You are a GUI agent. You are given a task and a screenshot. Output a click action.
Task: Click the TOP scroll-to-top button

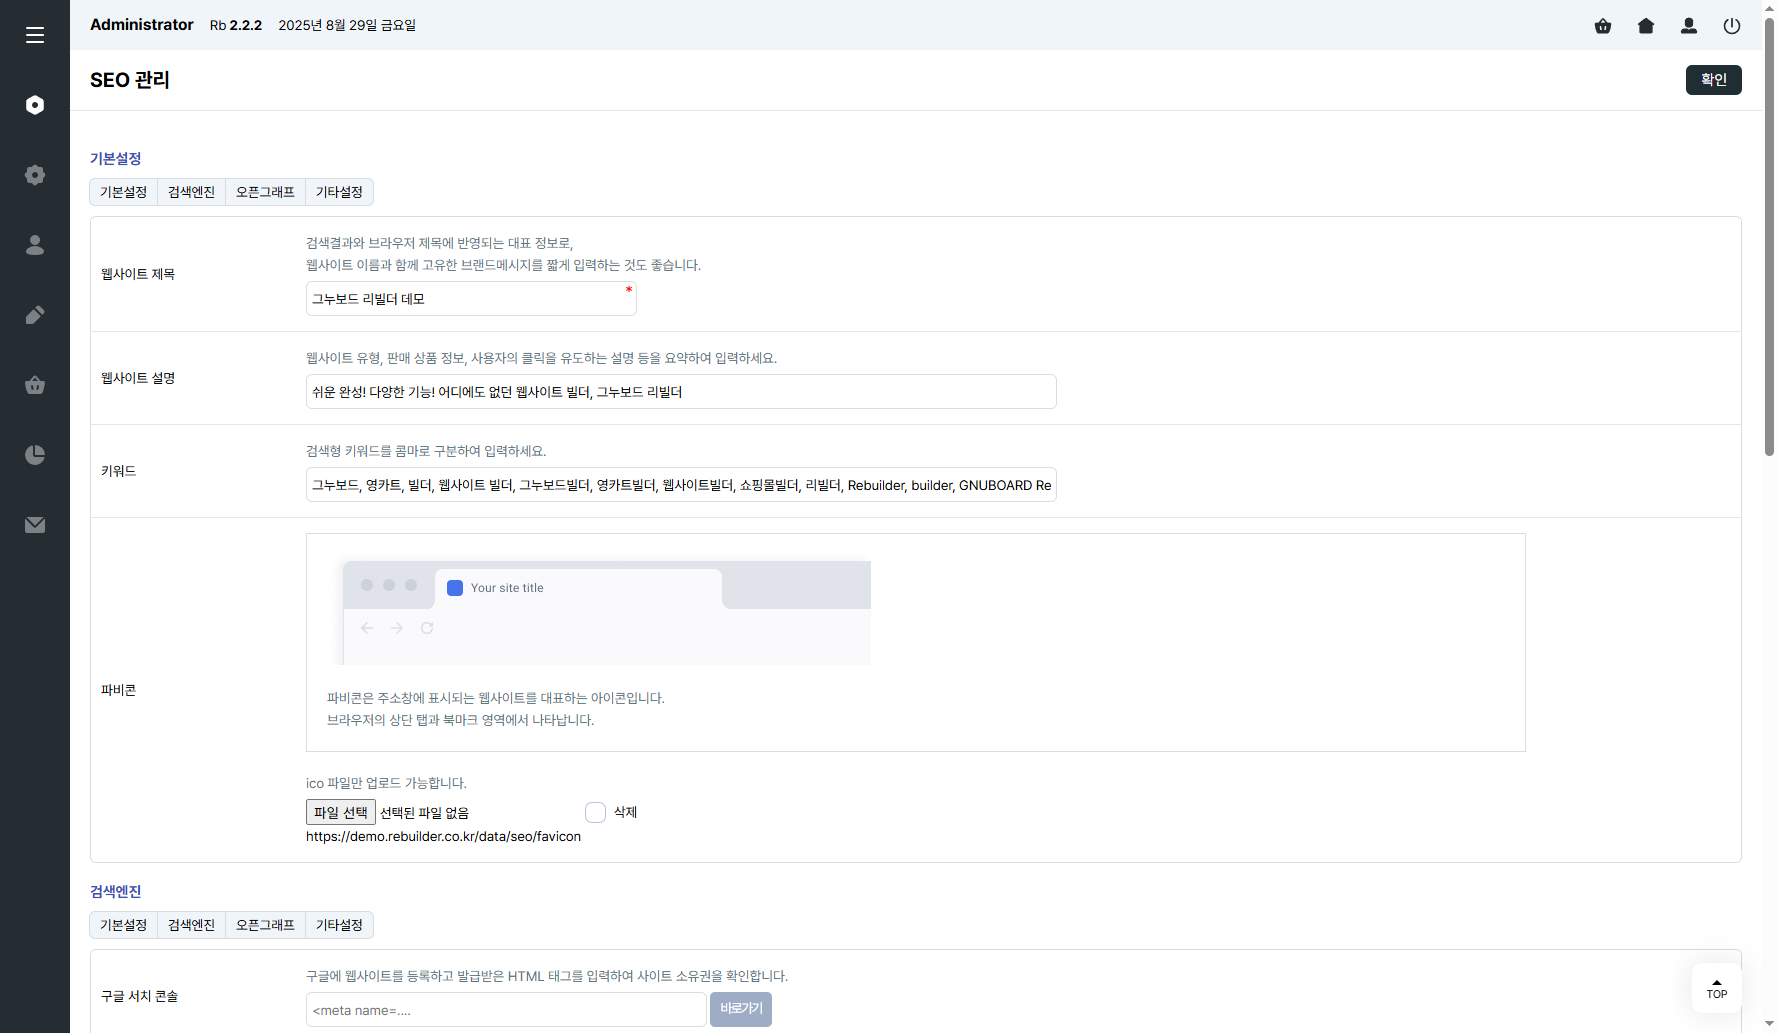coord(1716,988)
